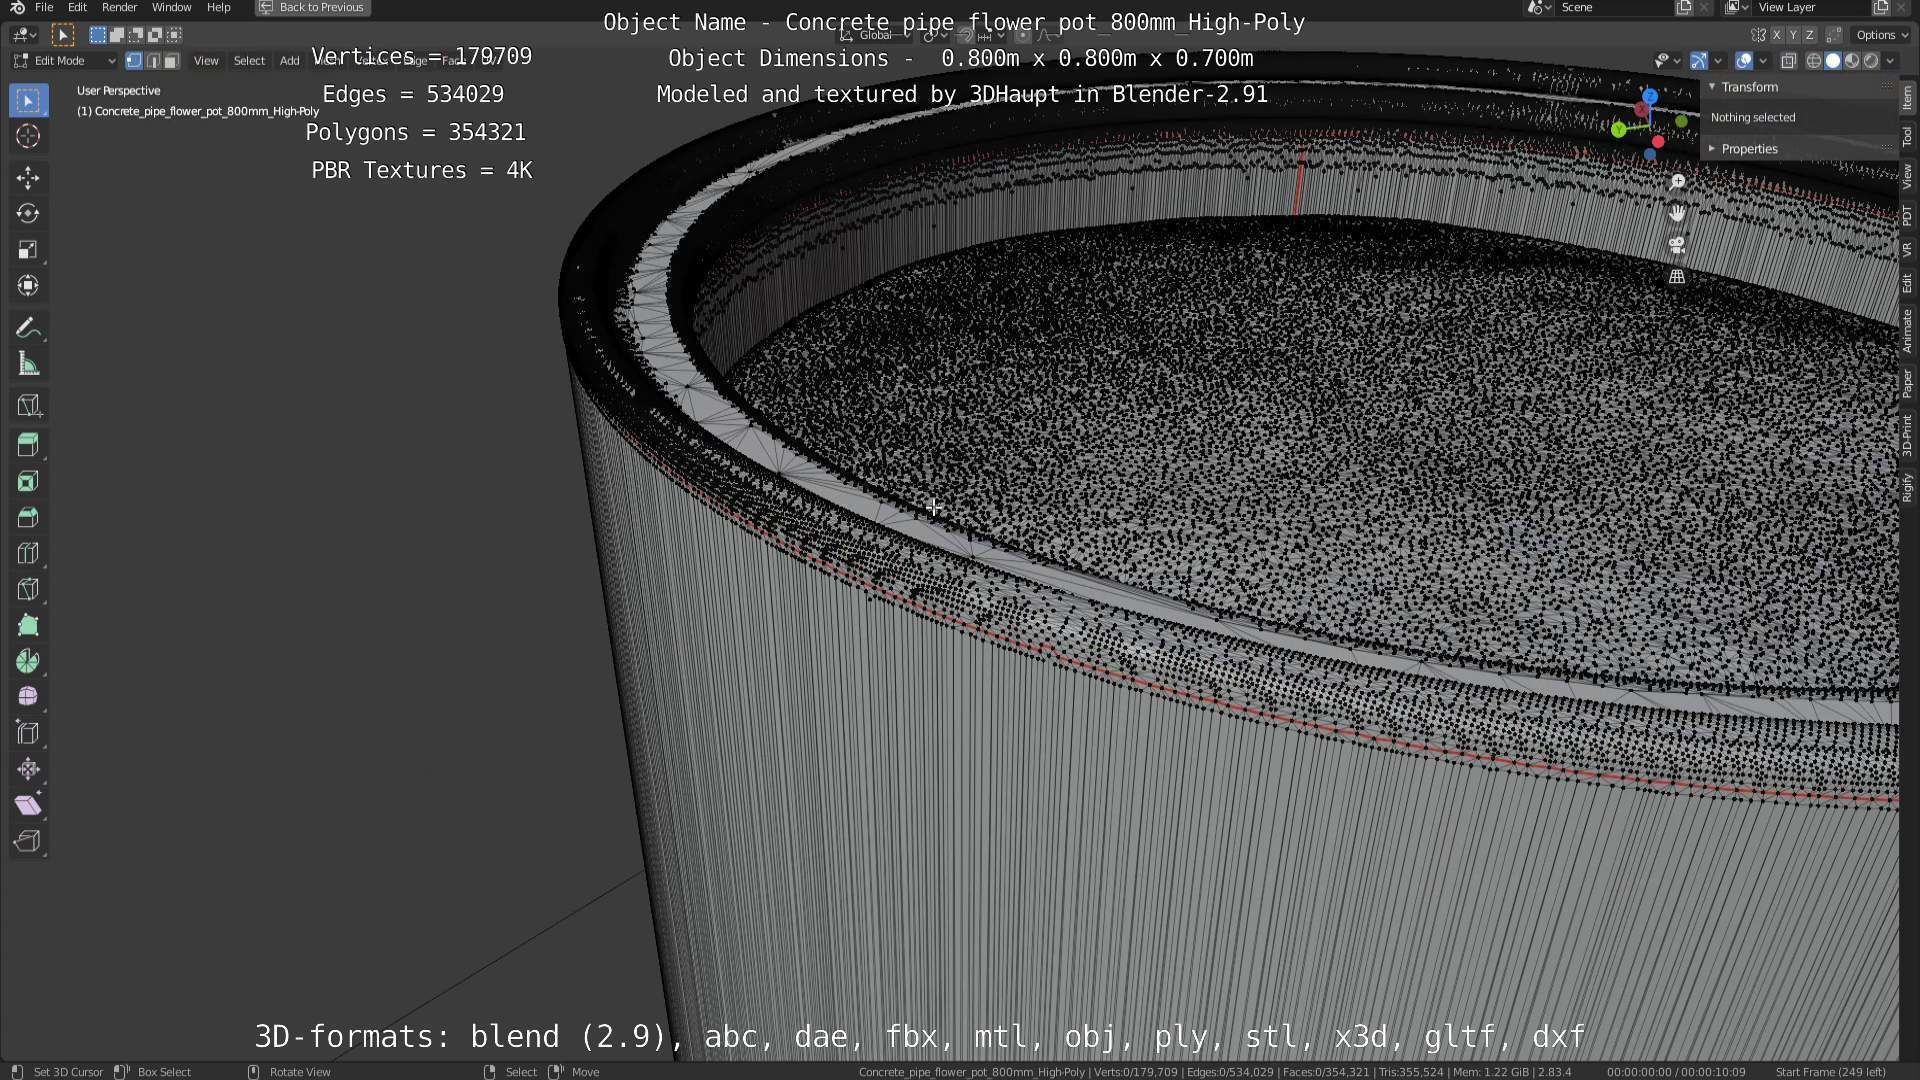Select the Loop Cut tool

click(x=28, y=553)
